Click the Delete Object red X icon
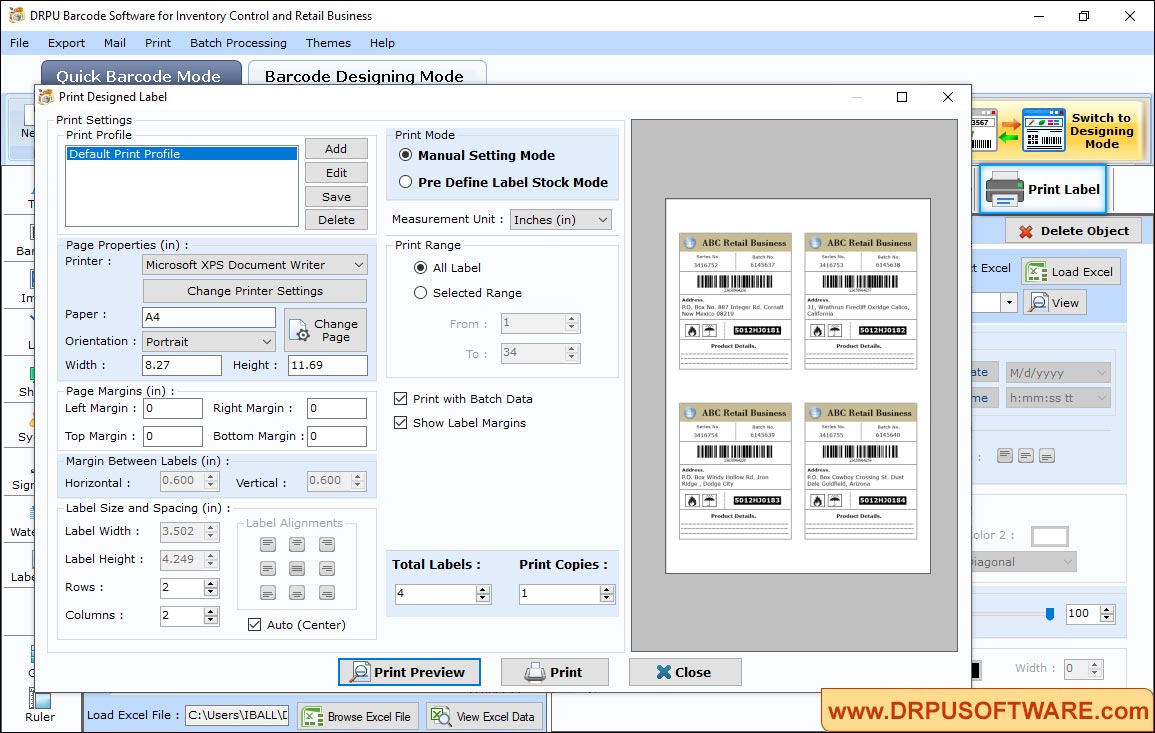 pyautogui.click(x=1025, y=231)
